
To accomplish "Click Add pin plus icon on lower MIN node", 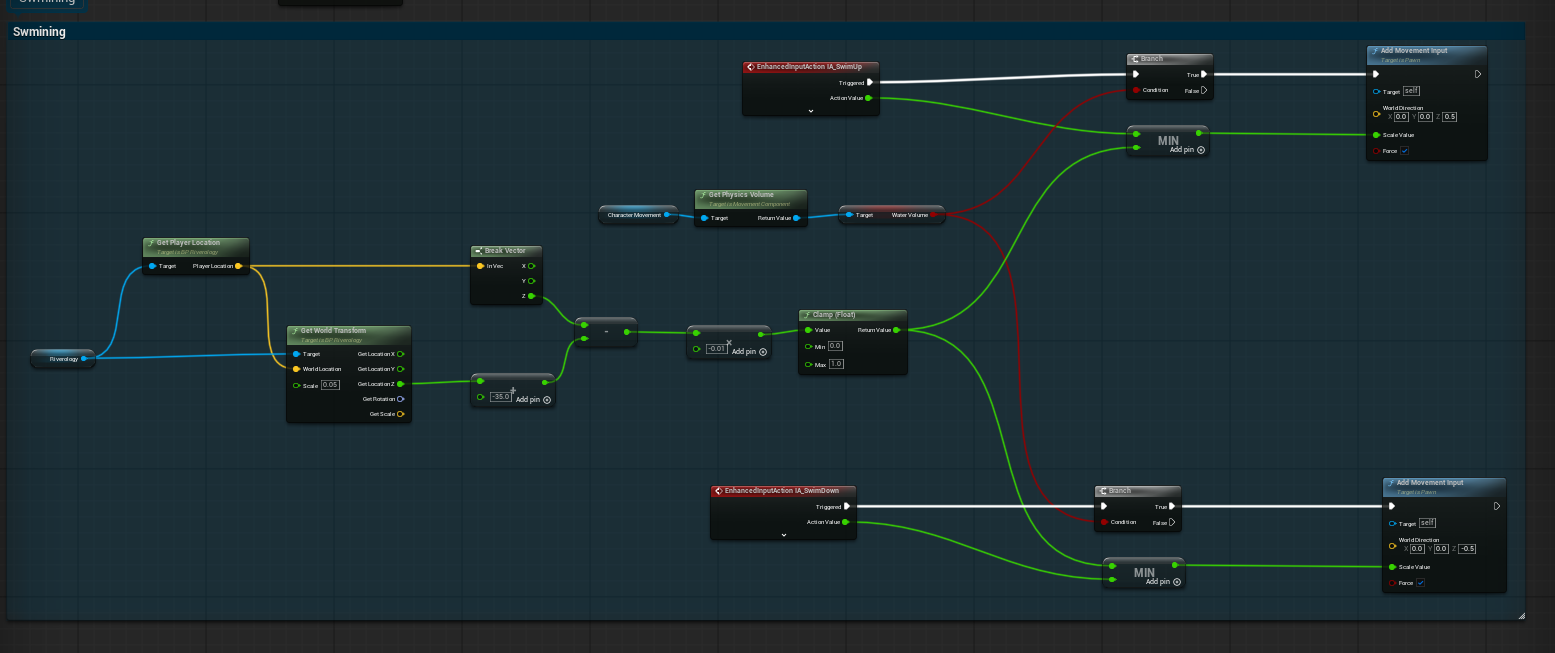I will (x=1176, y=581).
